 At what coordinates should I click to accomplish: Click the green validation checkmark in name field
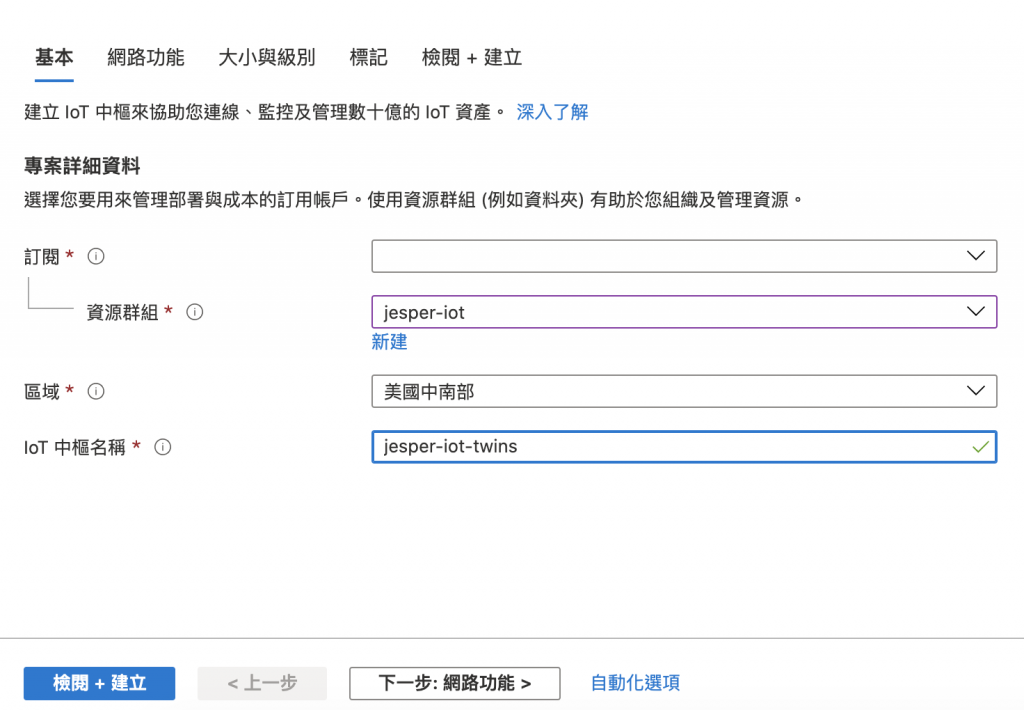(x=980, y=447)
